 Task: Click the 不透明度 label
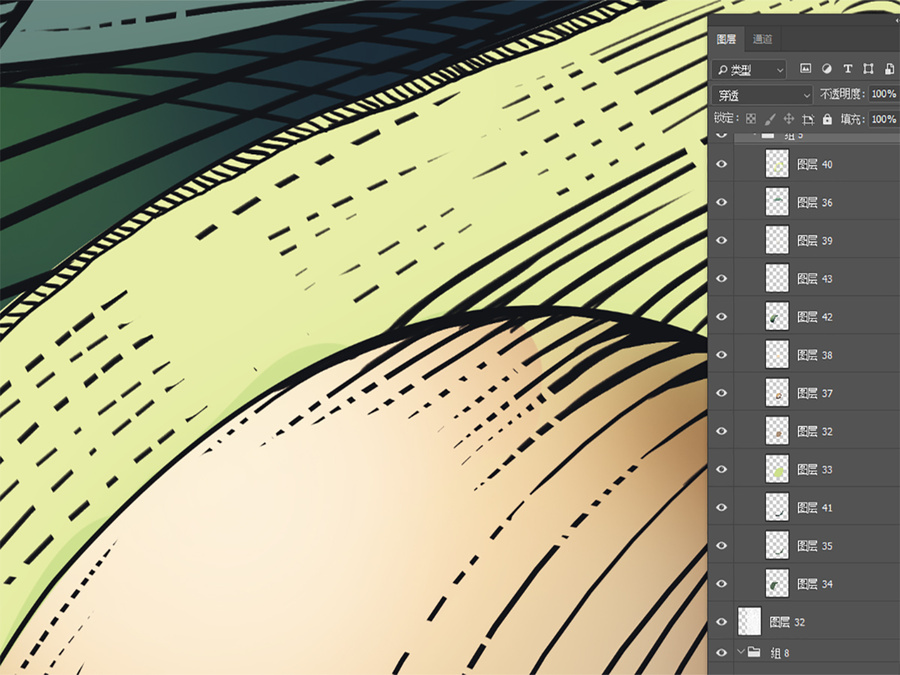coord(842,94)
